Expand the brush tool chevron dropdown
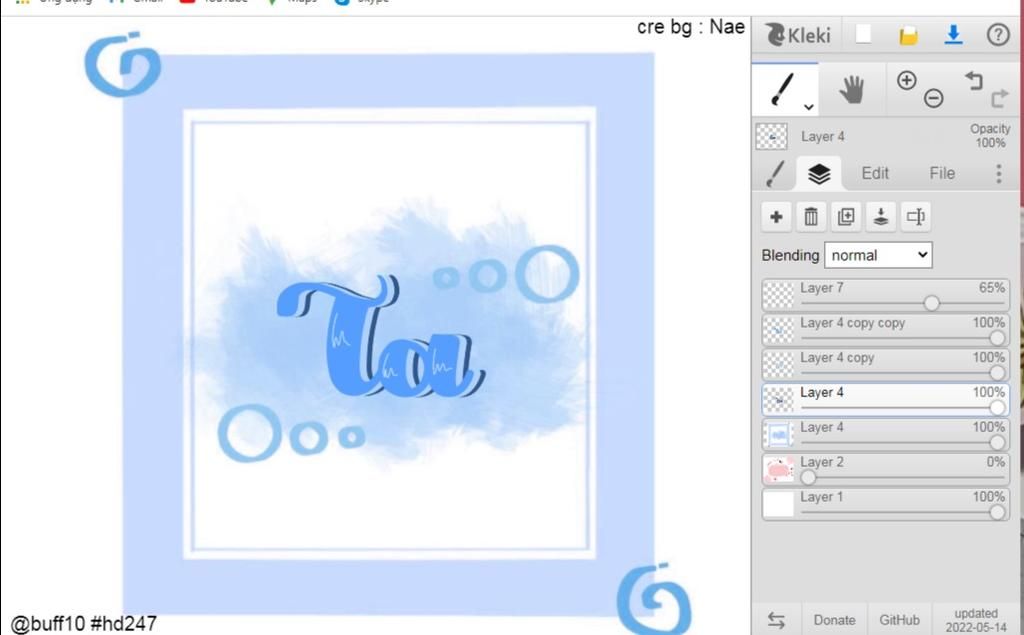 pyautogui.click(x=808, y=107)
